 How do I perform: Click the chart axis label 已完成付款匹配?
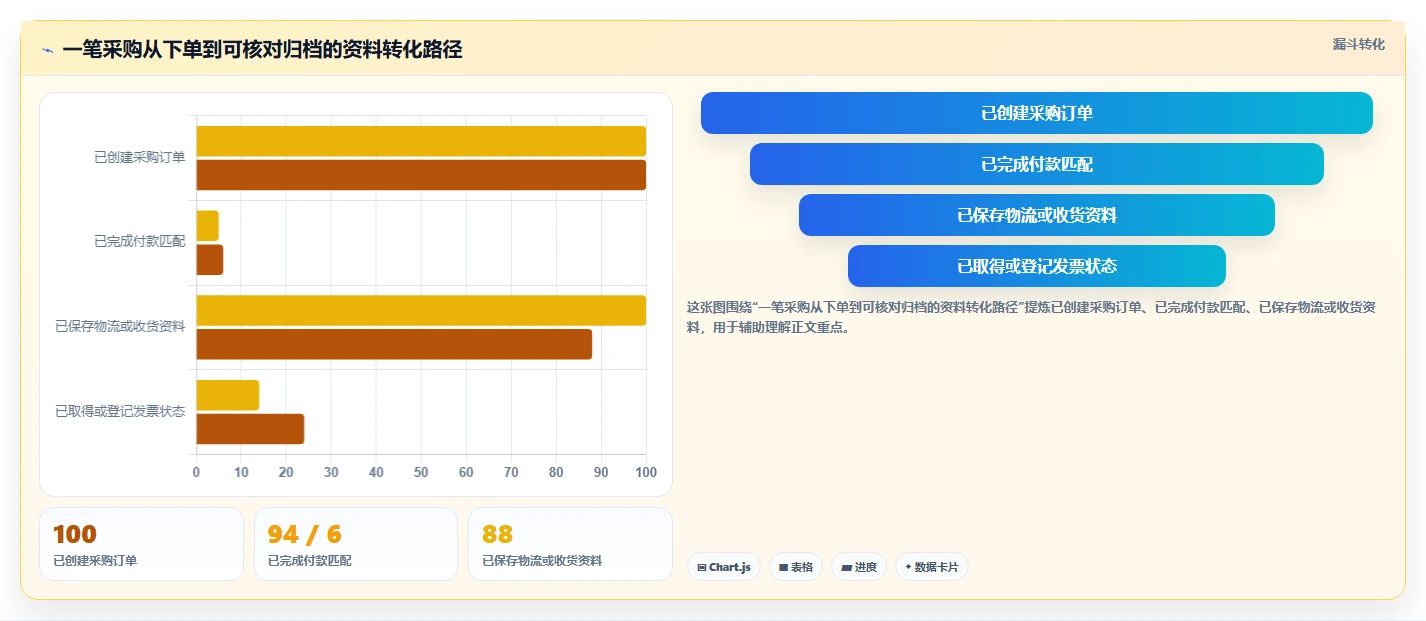(140, 241)
